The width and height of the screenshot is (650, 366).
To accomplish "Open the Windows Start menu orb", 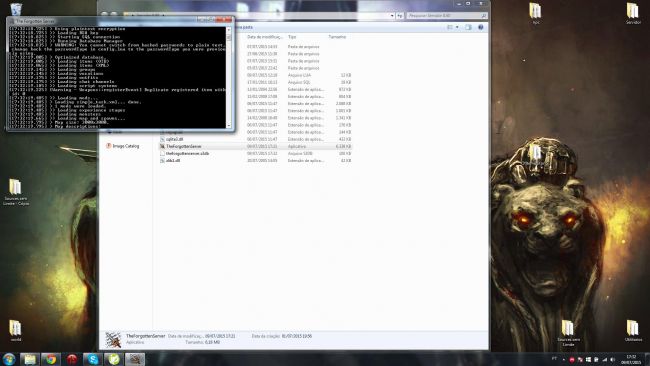I will click(9, 359).
